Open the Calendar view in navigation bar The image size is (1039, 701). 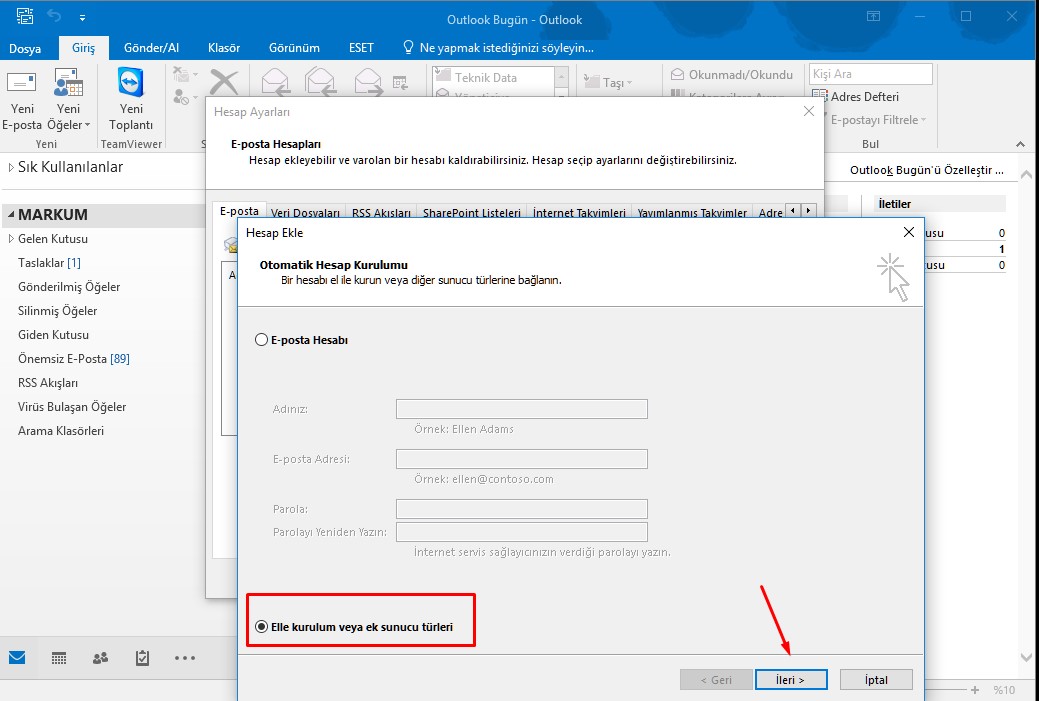click(59, 658)
